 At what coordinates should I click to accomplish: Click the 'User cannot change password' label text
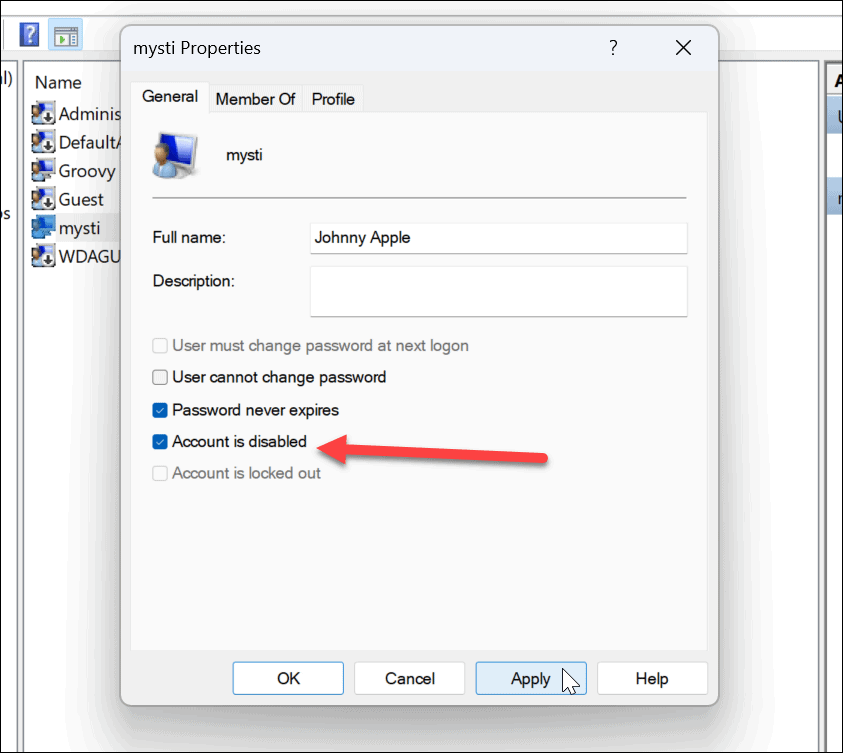pos(279,377)
